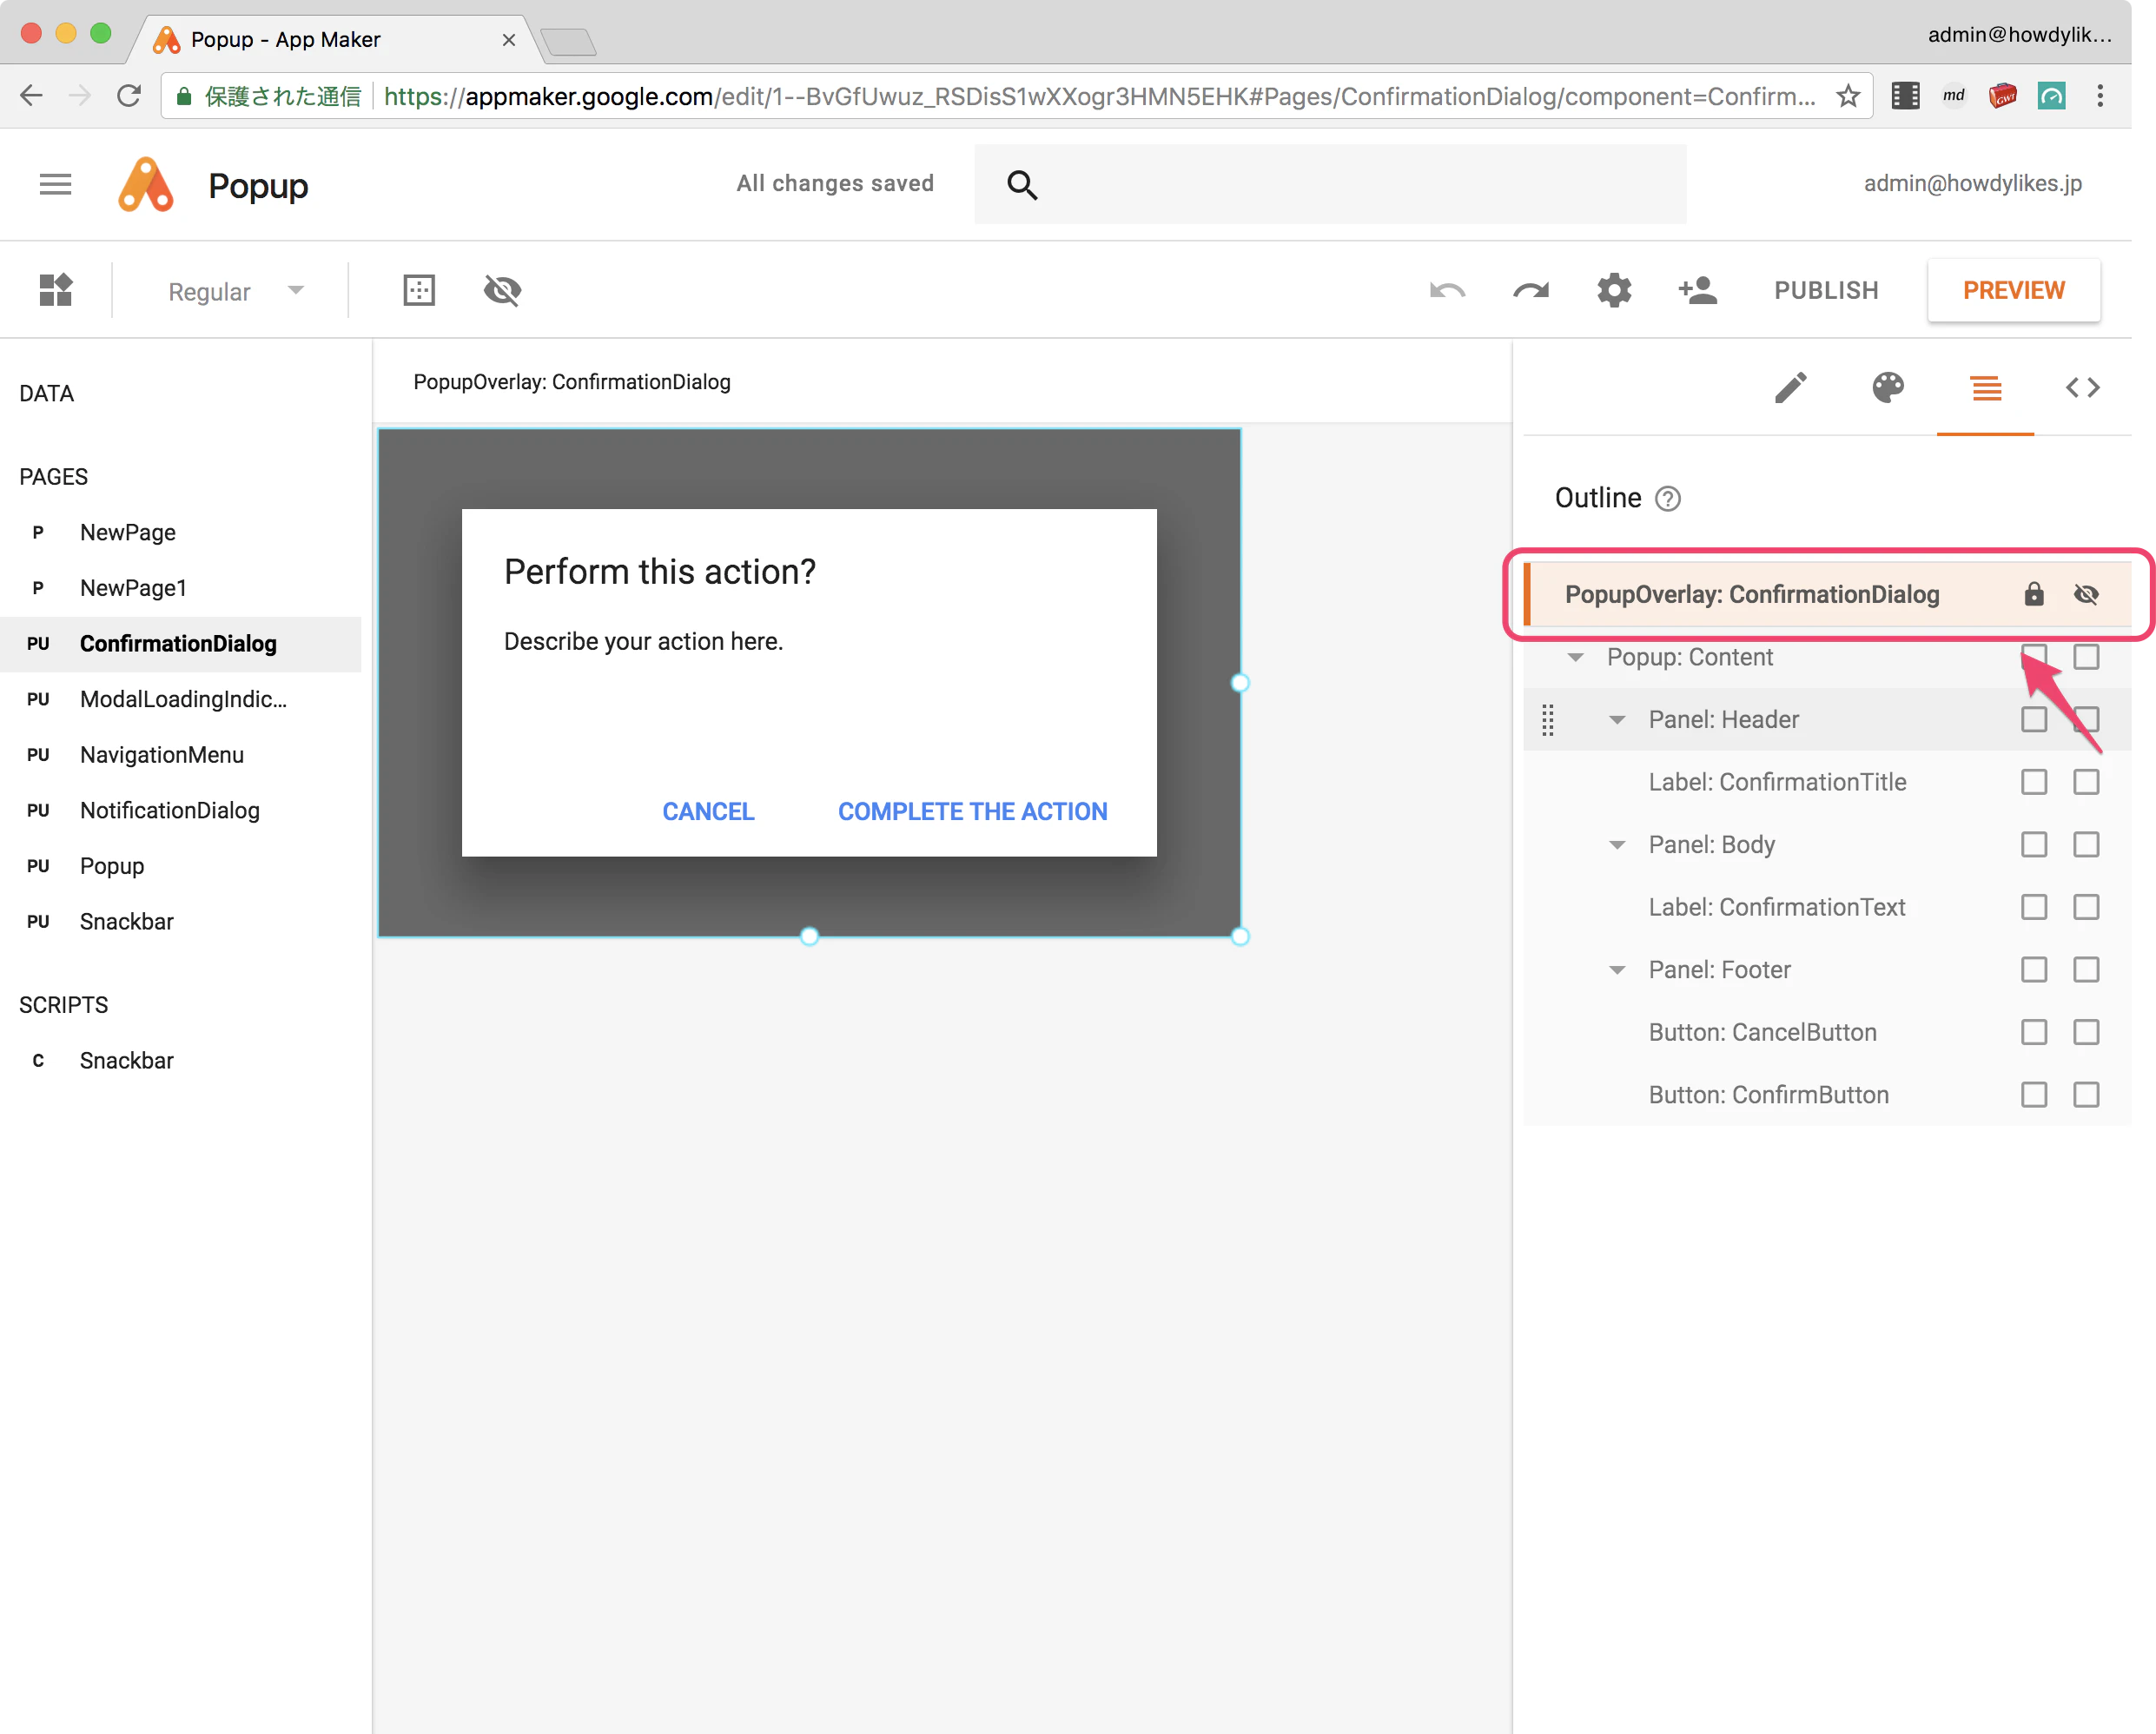The height and width of the screenshot is (1734, 2156).
Task: Open the property editor pencil tab
Action: pyautogui.click(x=1791, y=387)
